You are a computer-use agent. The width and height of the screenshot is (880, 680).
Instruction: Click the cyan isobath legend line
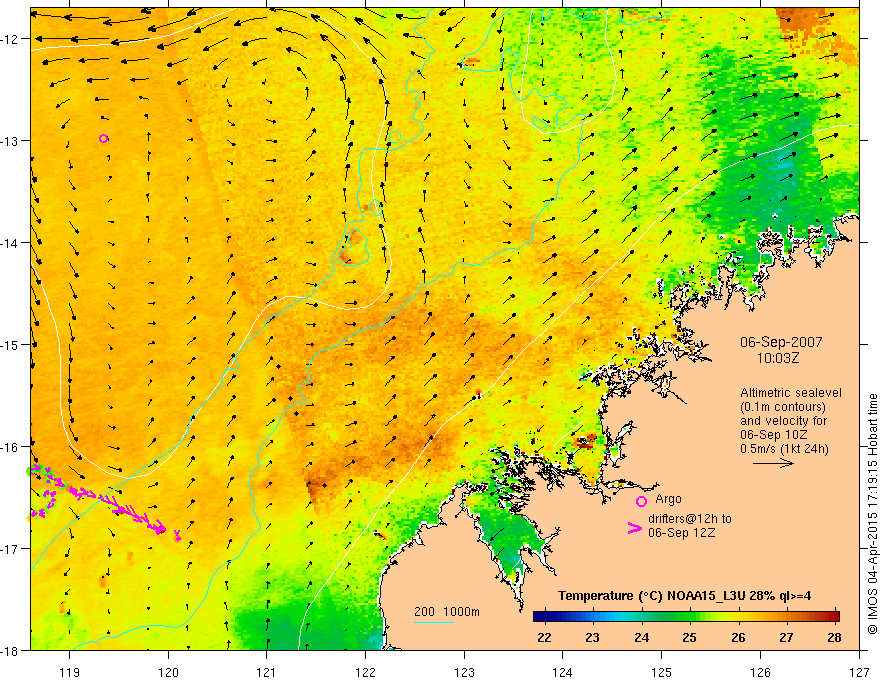(x=434, y=622)
